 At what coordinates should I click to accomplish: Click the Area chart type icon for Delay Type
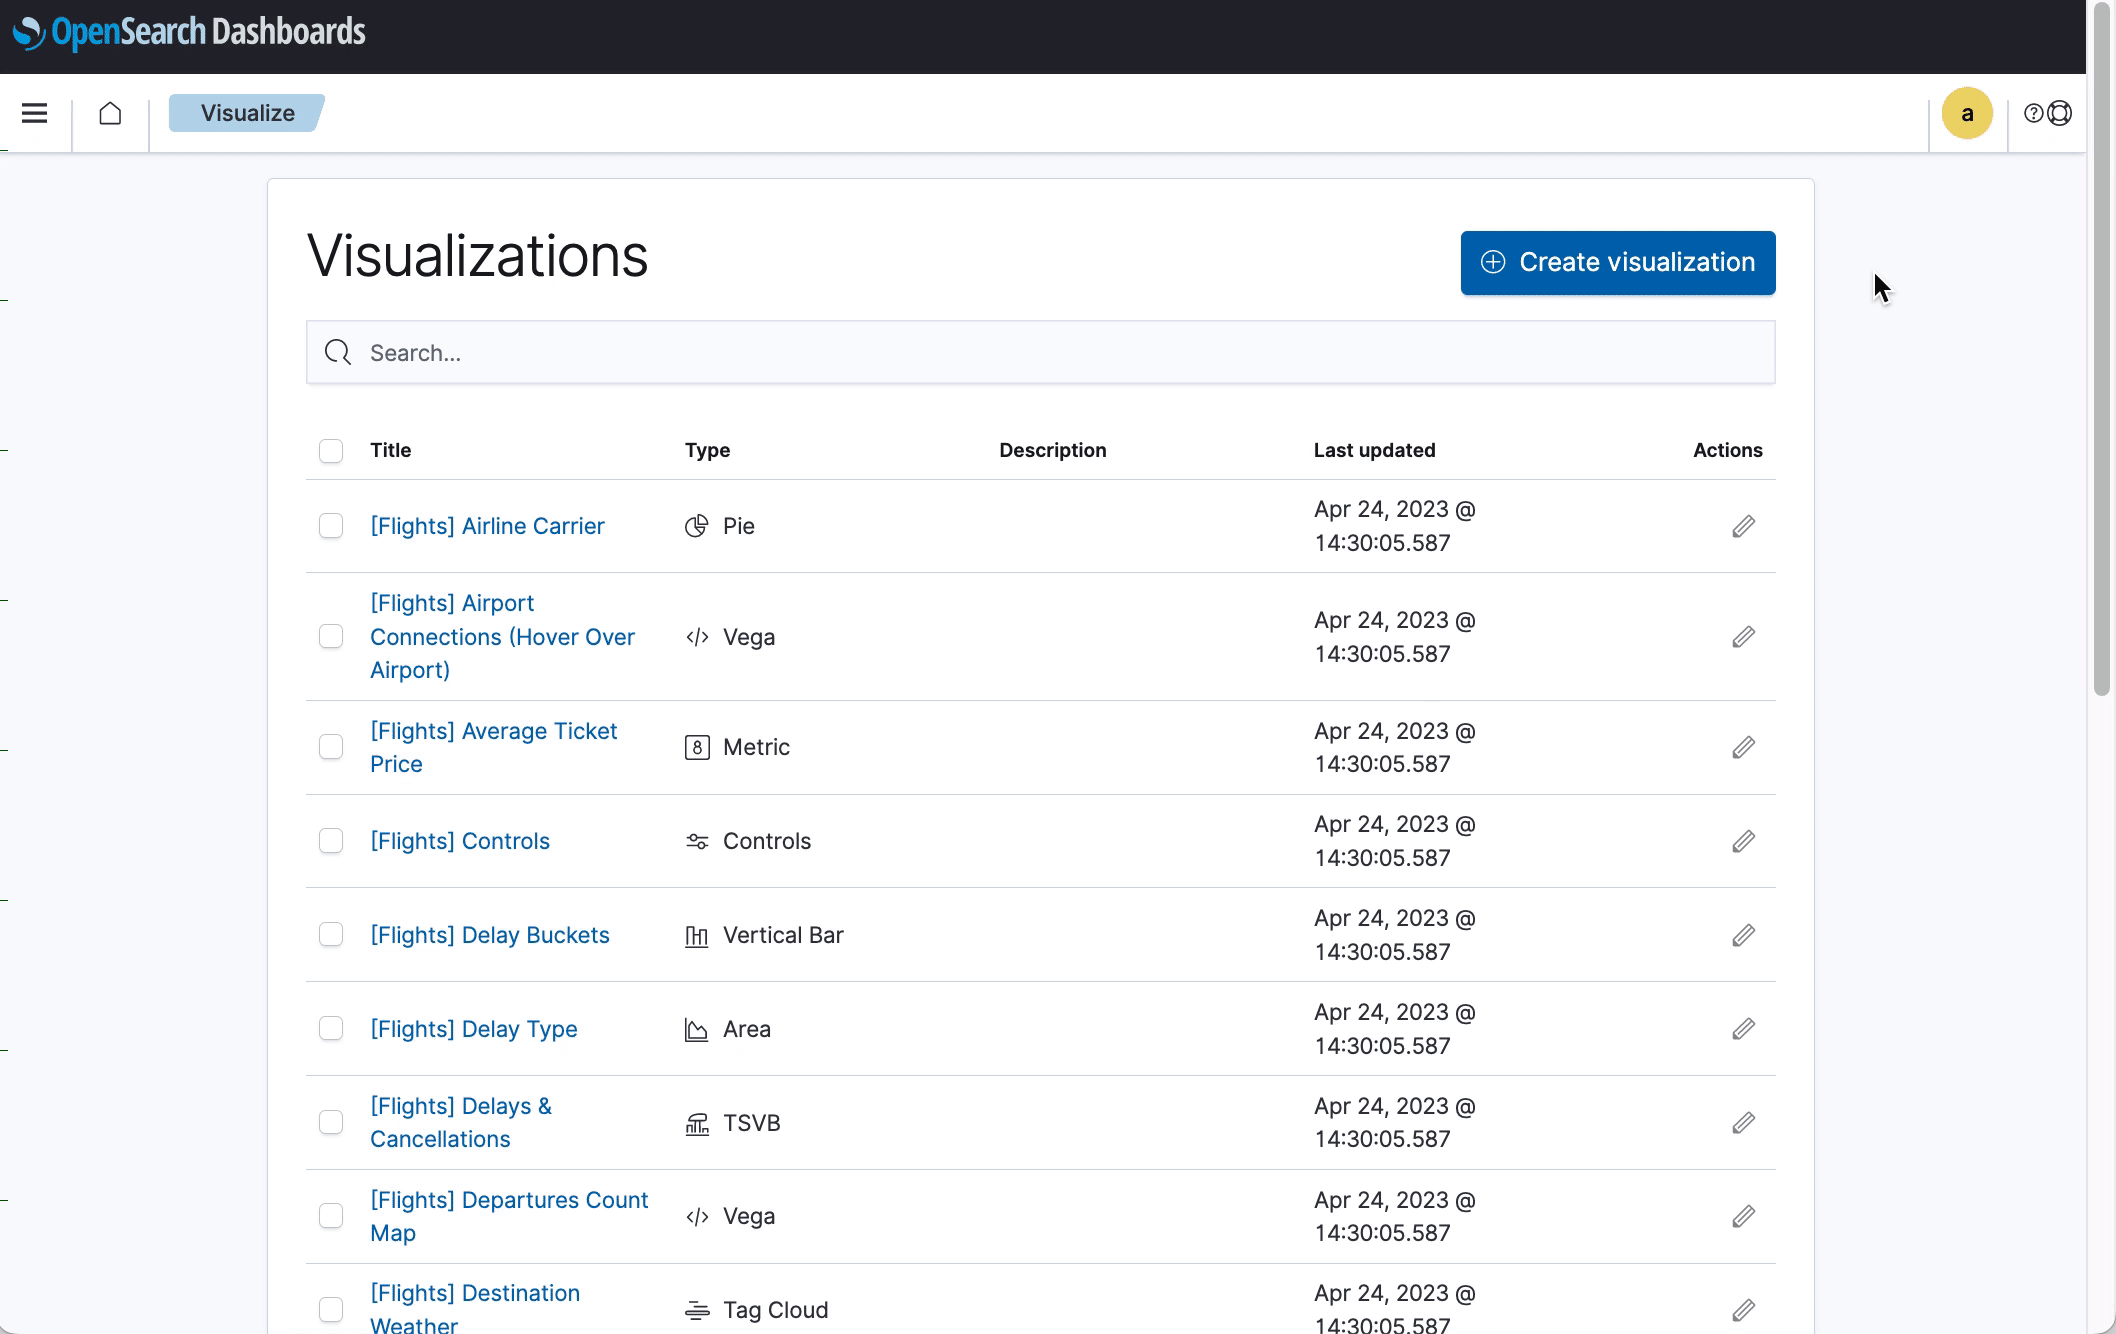[696, 1028]
